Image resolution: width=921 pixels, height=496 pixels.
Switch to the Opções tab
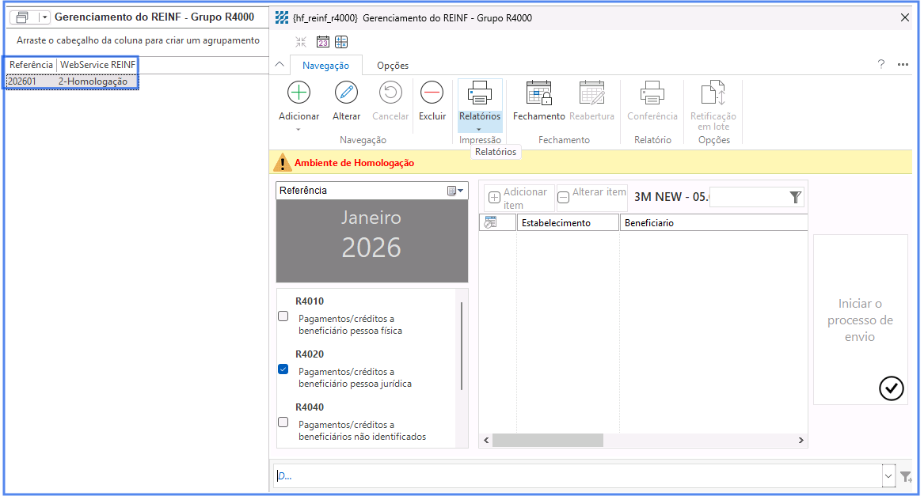click(392, 65)
